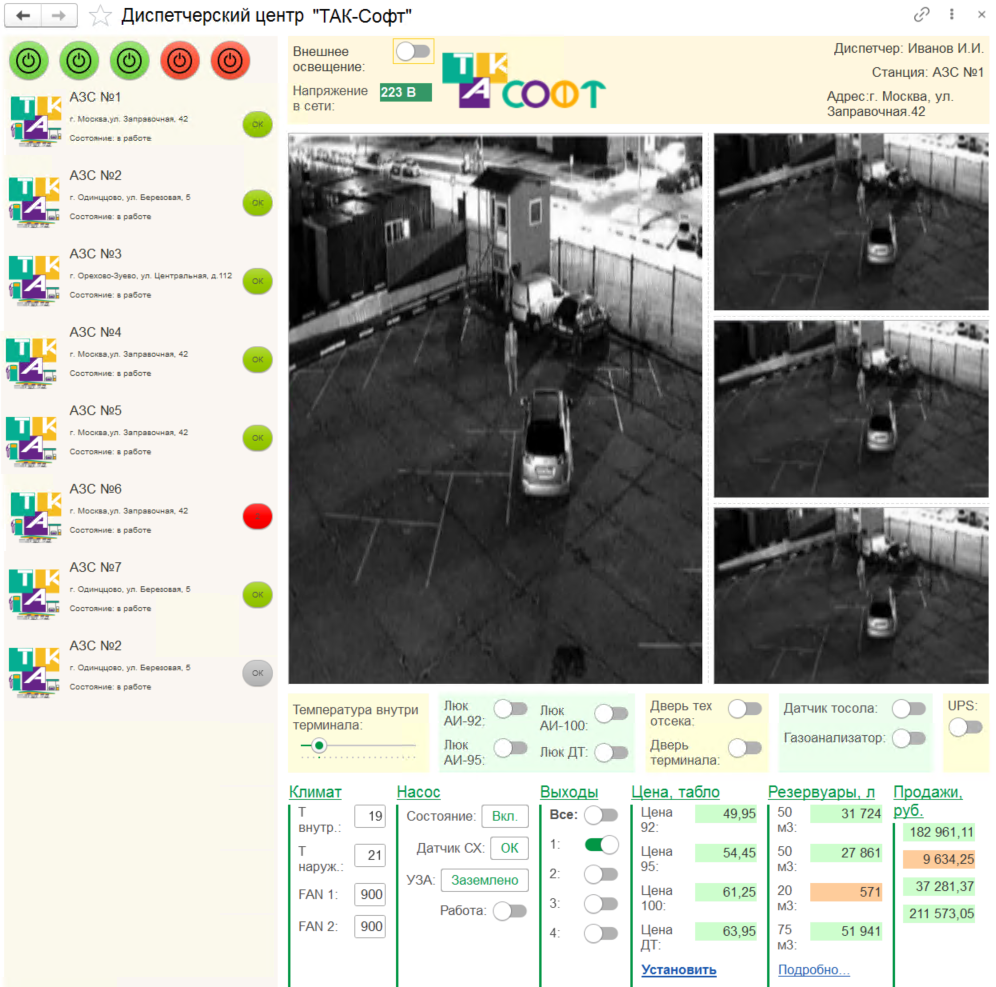
Task: Click the red alarm status of АЗС №6
Action: click(257, 516)
